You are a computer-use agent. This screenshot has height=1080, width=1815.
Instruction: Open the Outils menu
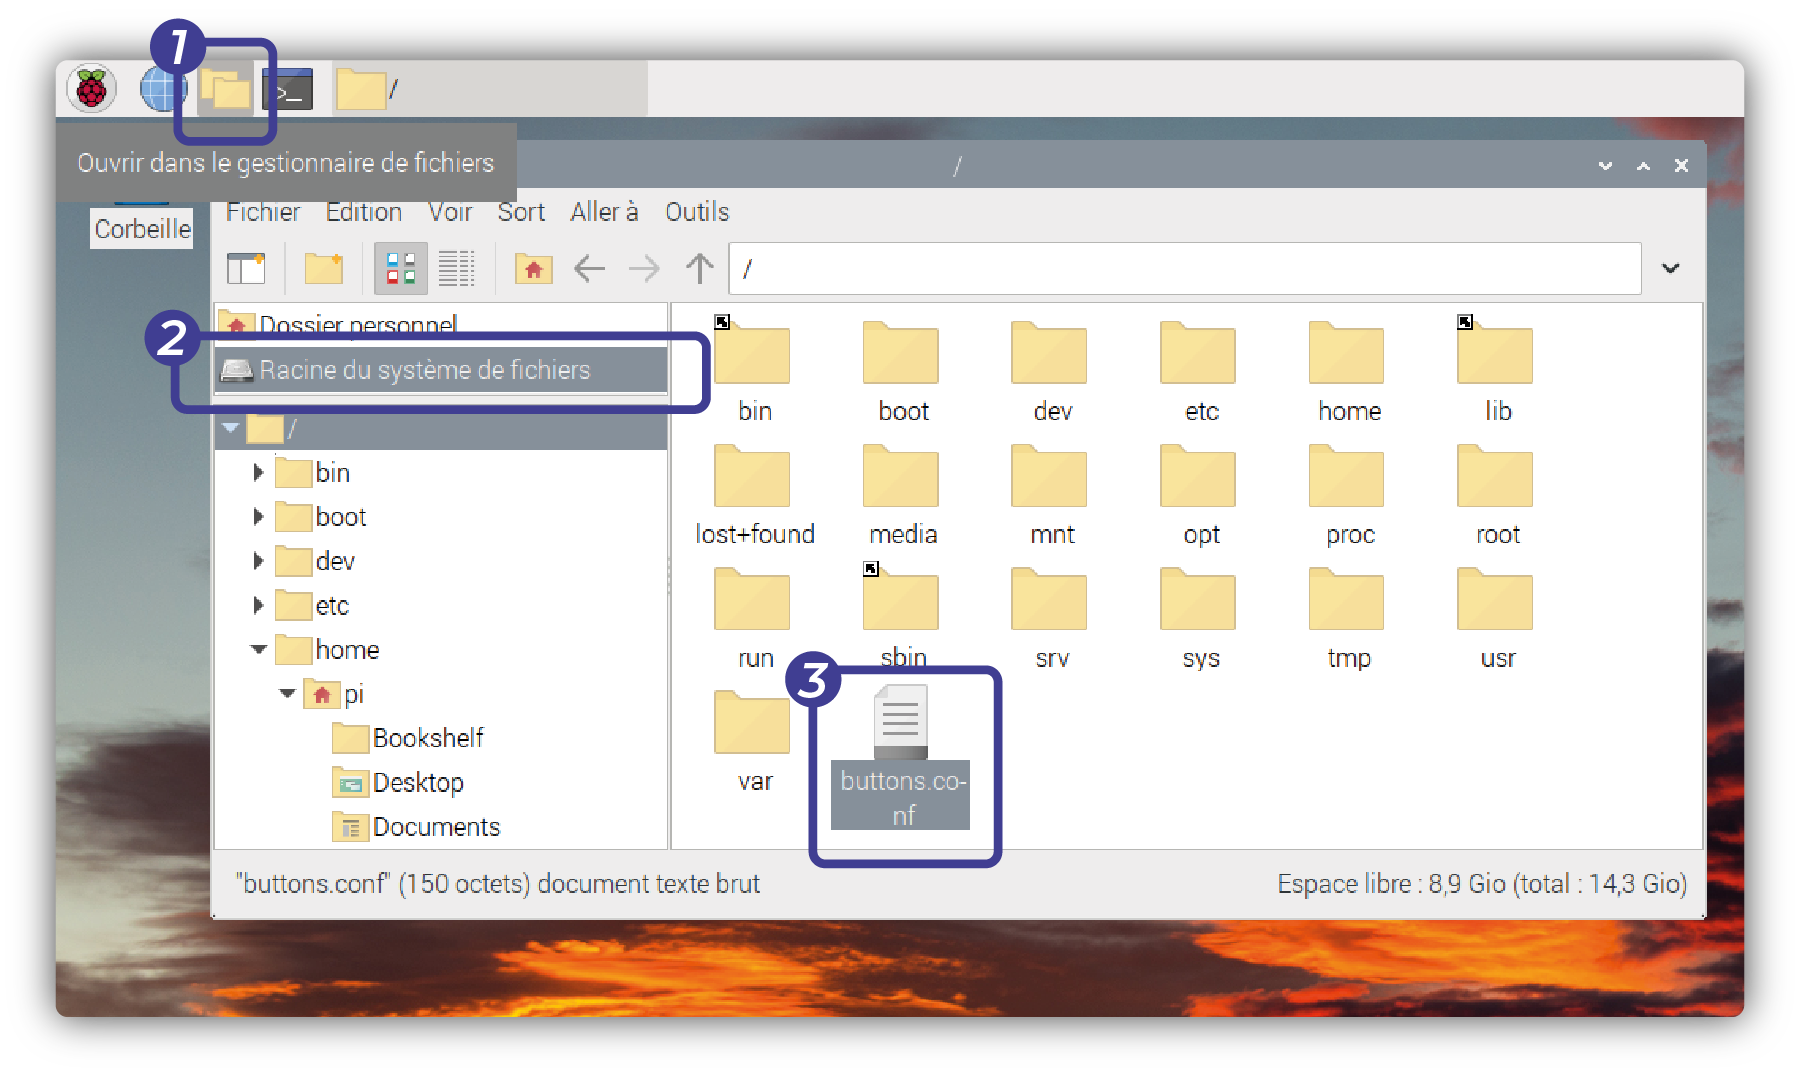(x=697, y=212)
